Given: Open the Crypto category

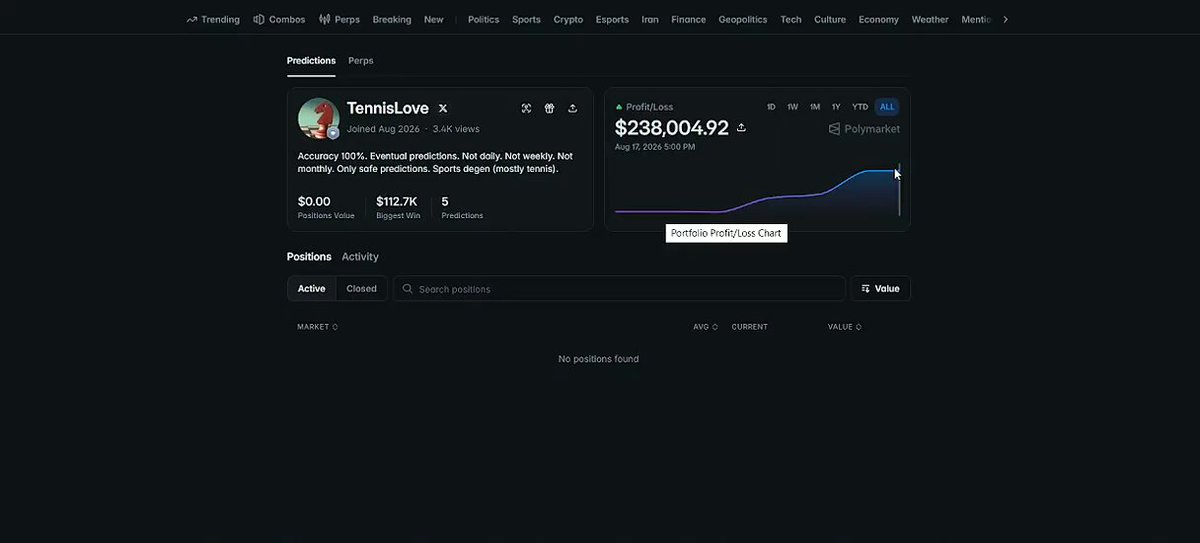Looking at the screenshot, I should (x=568, y=19).
